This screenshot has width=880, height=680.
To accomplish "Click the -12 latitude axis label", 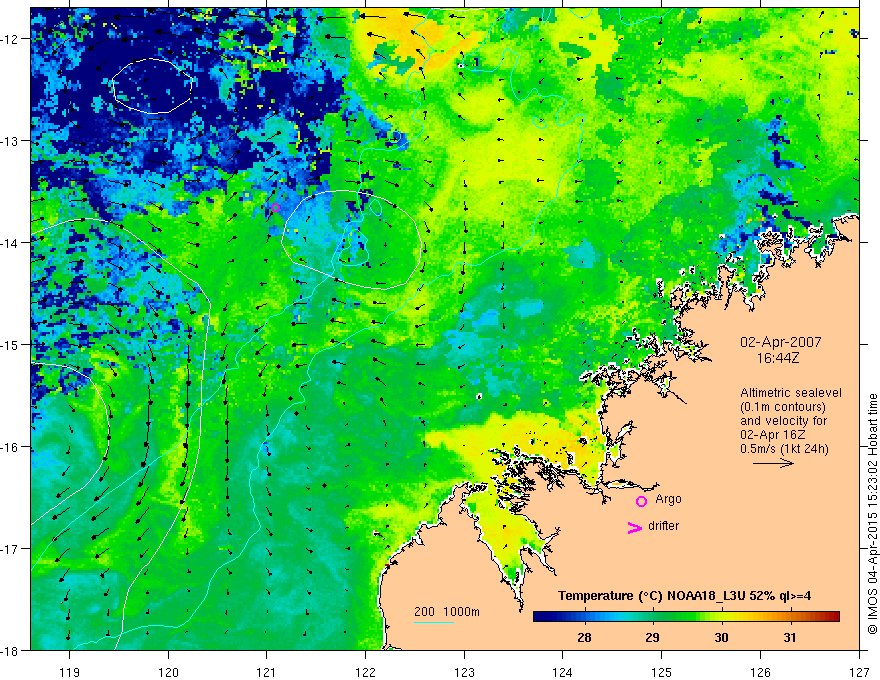I will (11, 39).
